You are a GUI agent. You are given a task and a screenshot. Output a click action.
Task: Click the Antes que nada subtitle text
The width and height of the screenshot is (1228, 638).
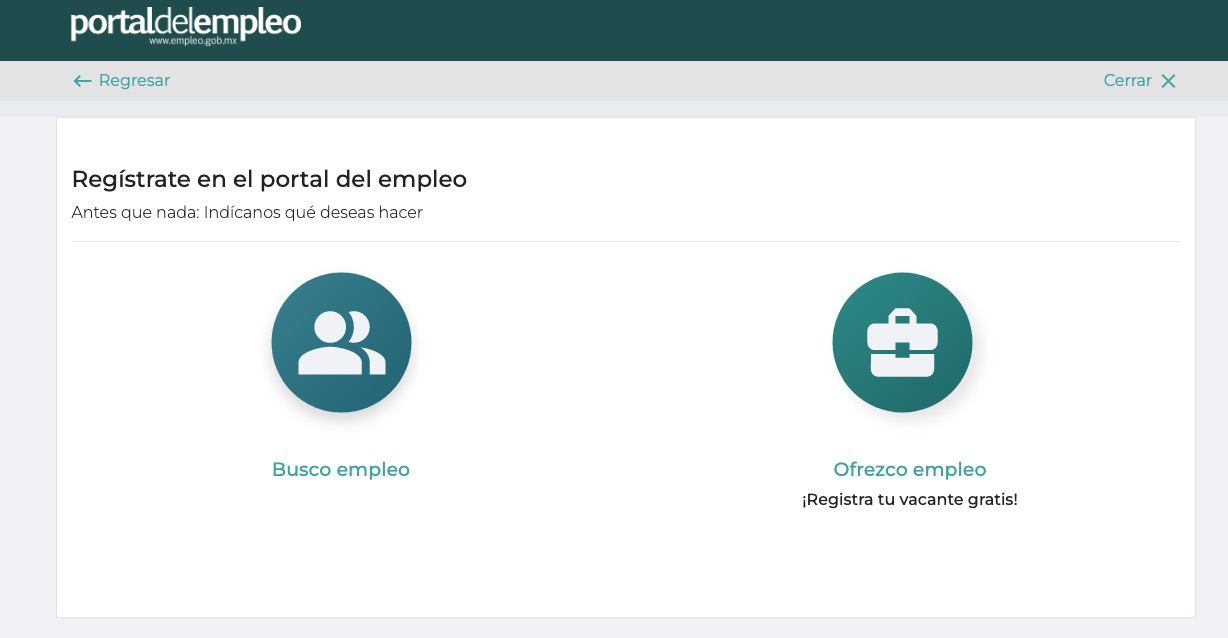tap(247, 212)
